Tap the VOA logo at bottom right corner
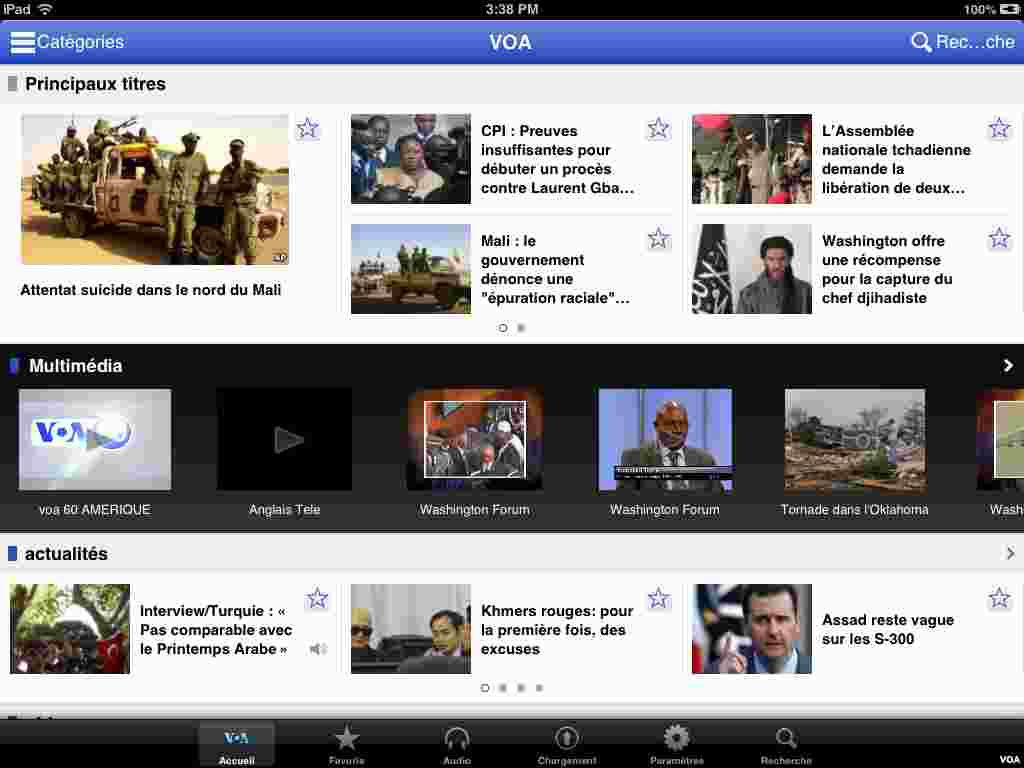Viewport: 1024px width, 768px height. tap(1009, 759)
